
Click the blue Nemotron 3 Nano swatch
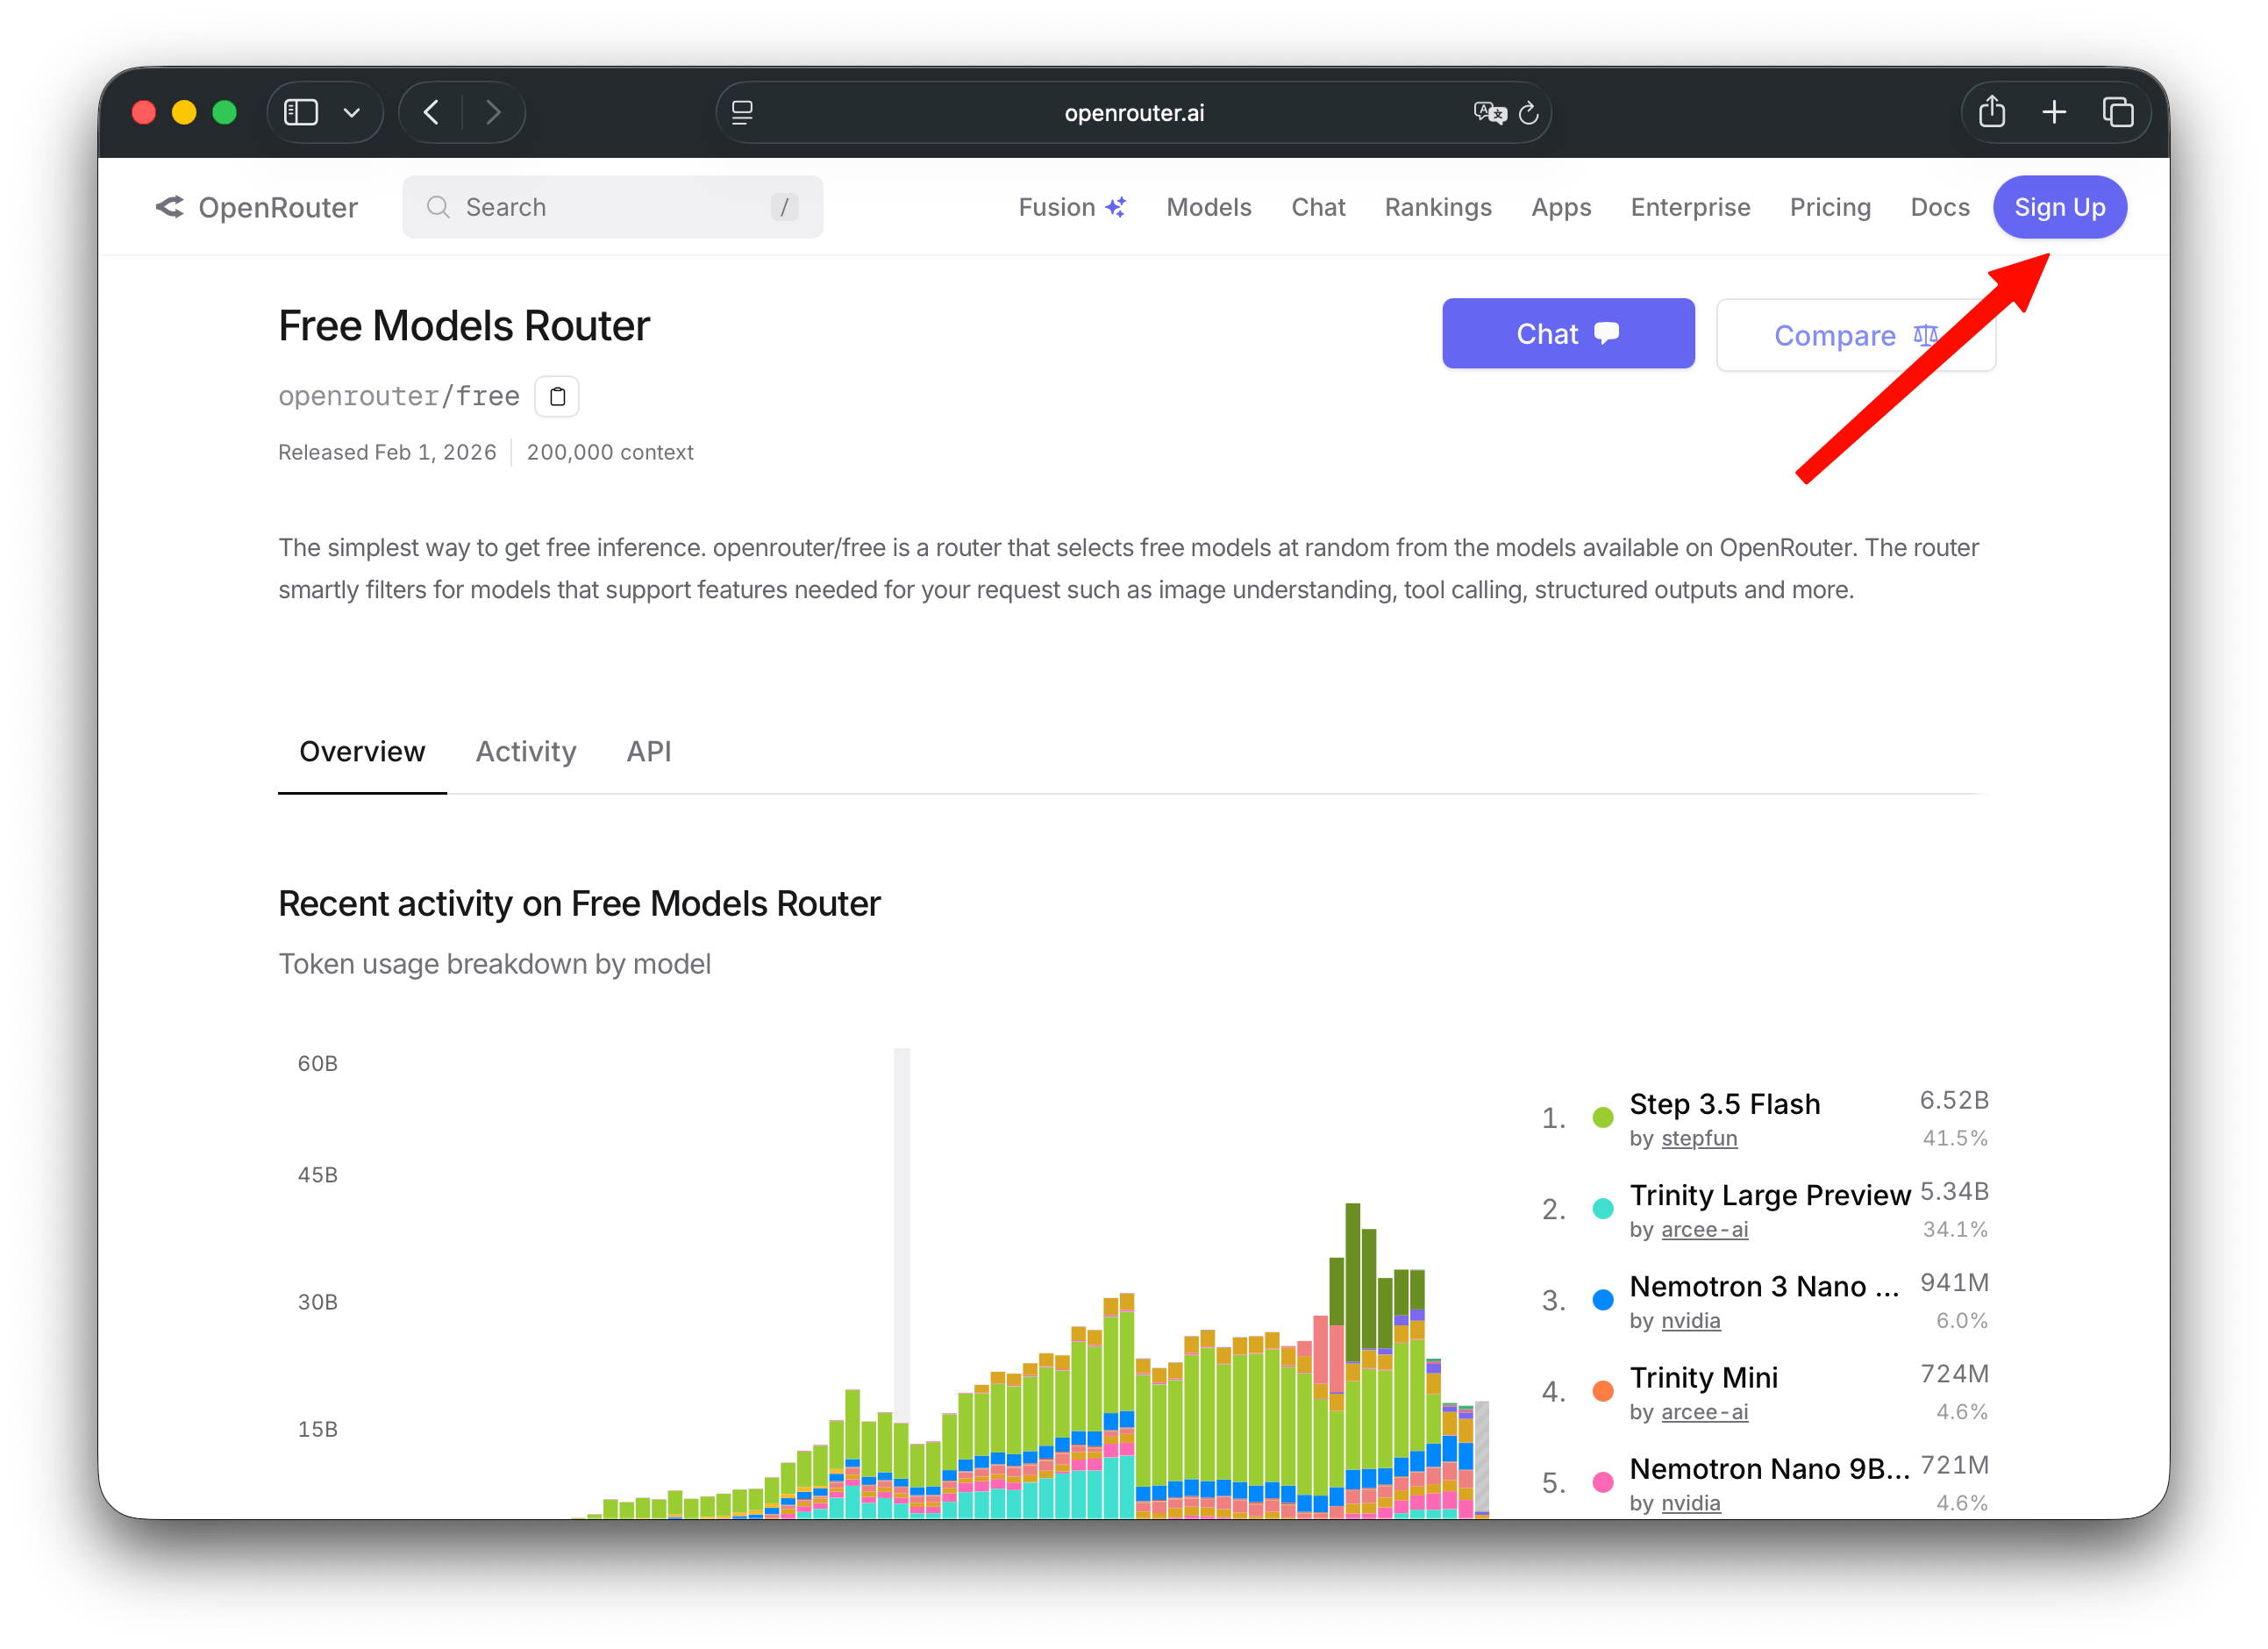click(1602, 1300)
